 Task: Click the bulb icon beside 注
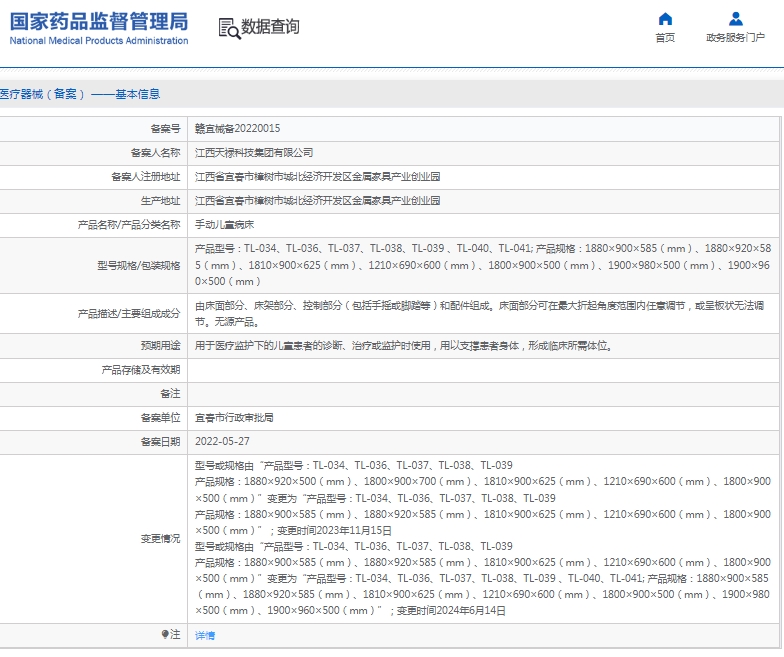165,634
